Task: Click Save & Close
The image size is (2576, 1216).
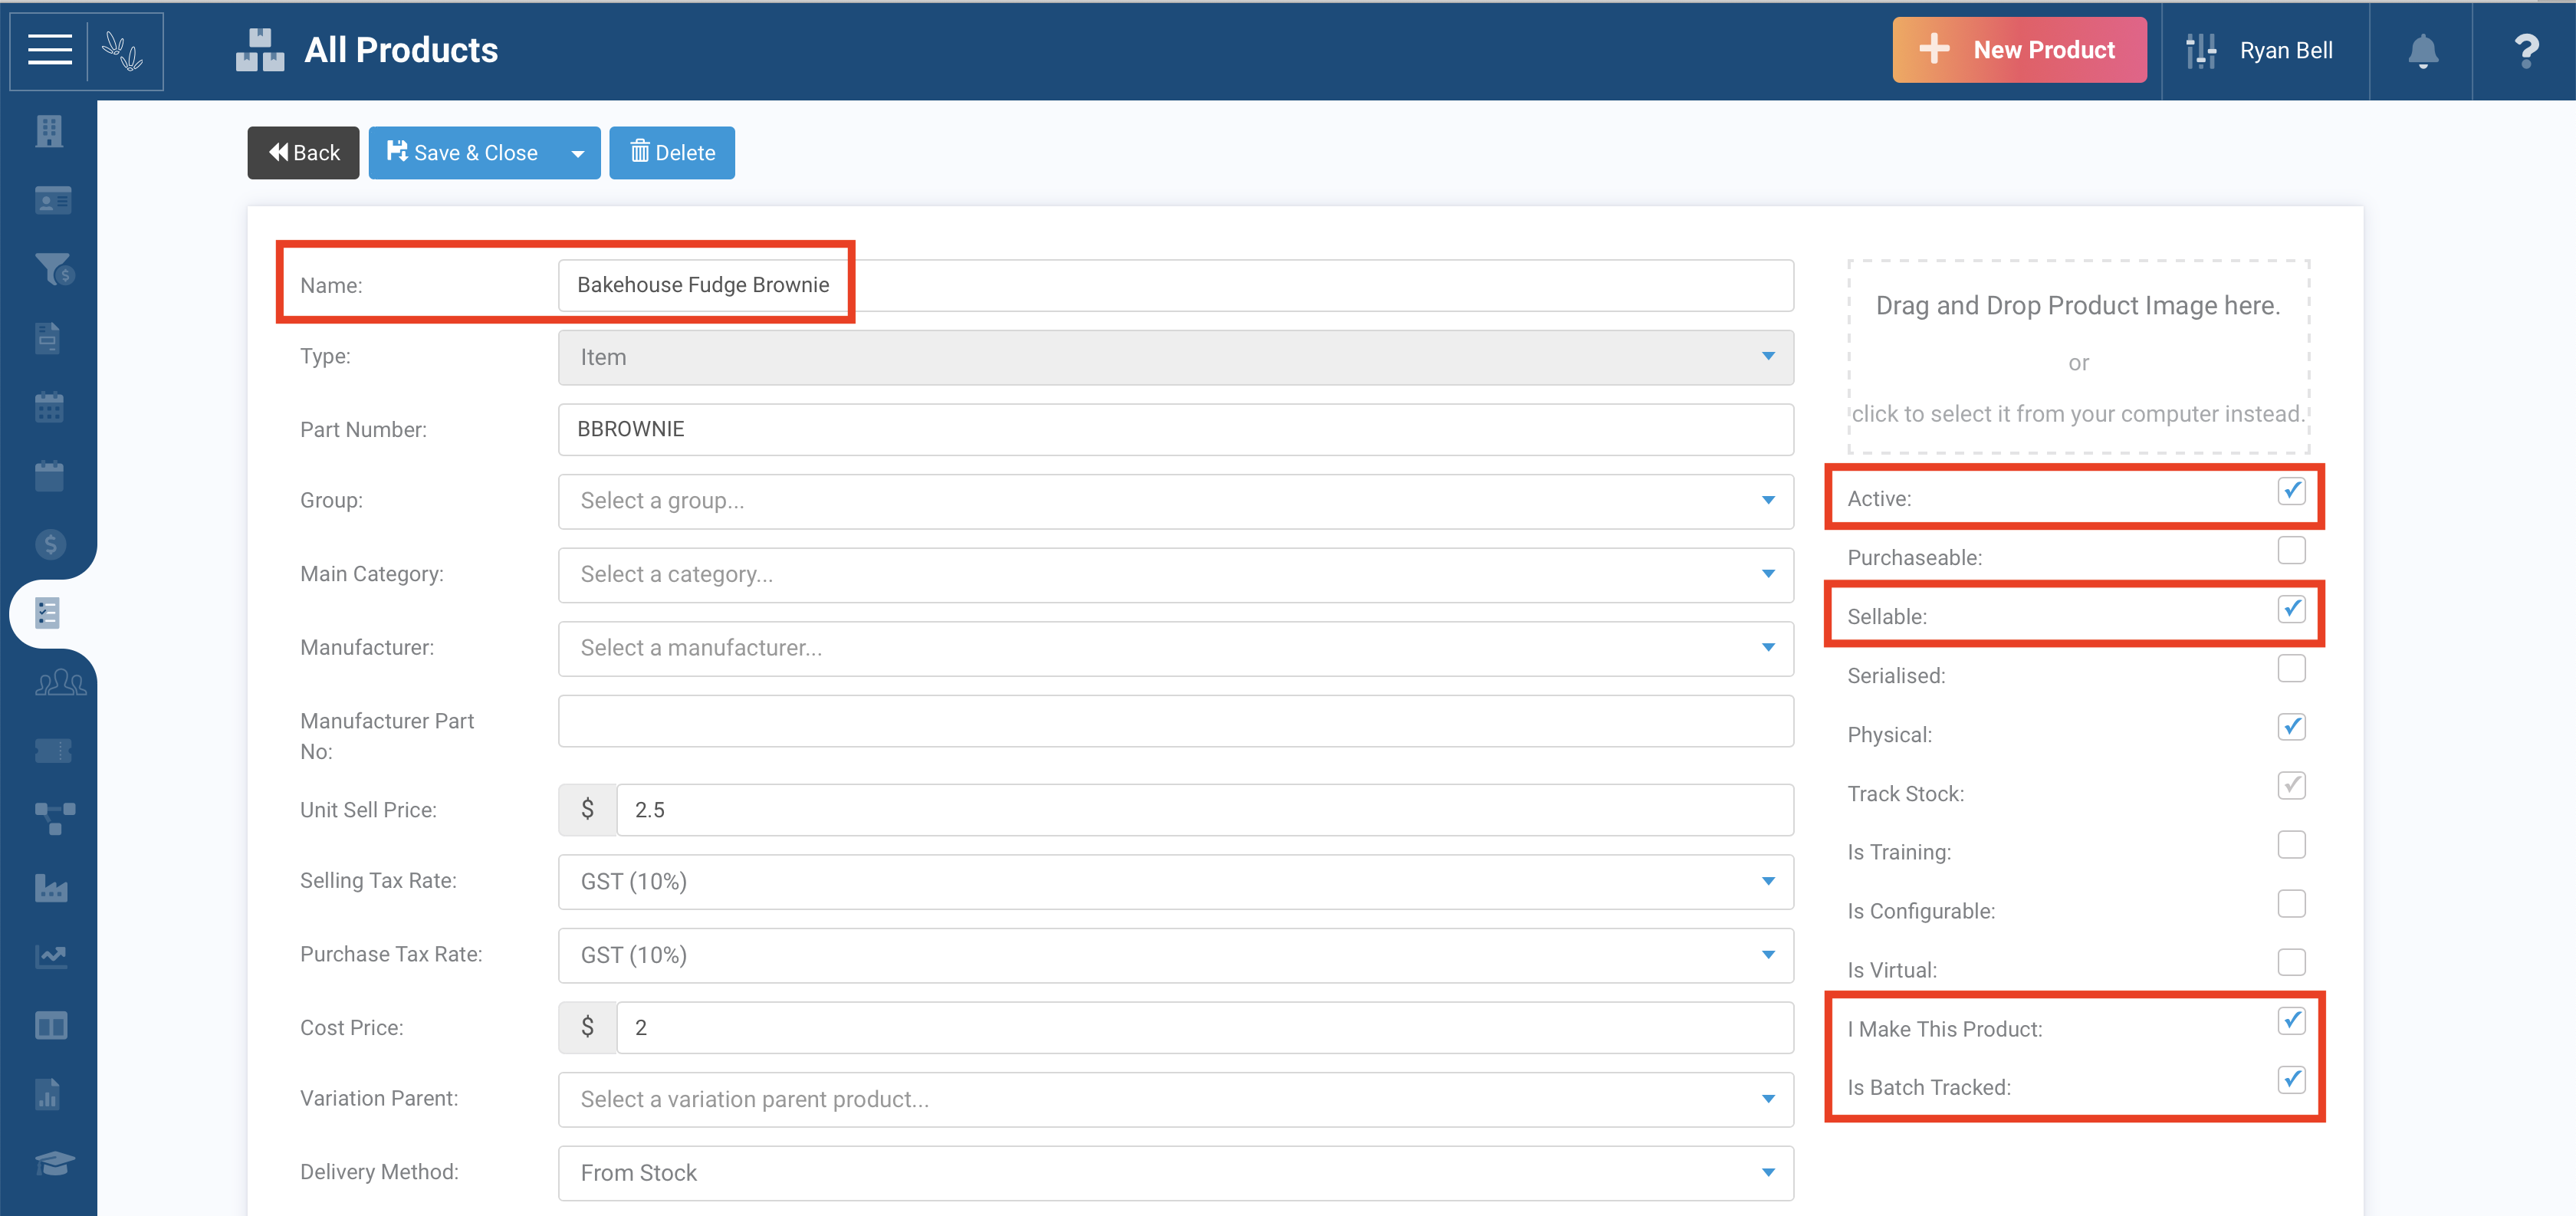Action: pos(462,153)
